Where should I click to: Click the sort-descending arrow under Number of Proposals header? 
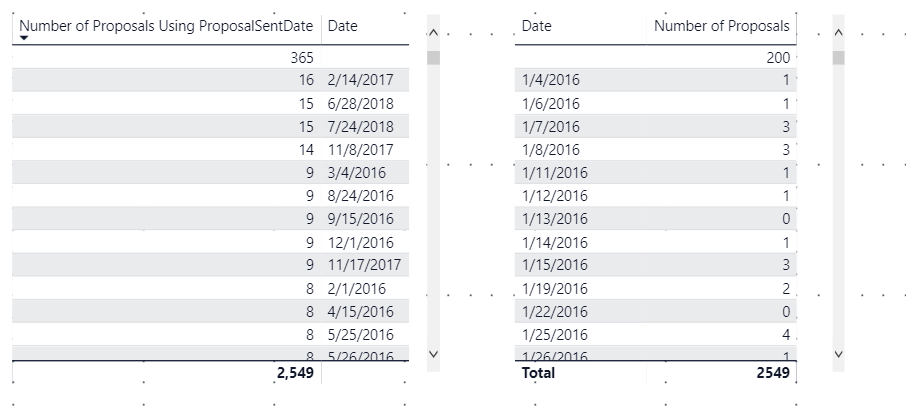click(24, 38)
